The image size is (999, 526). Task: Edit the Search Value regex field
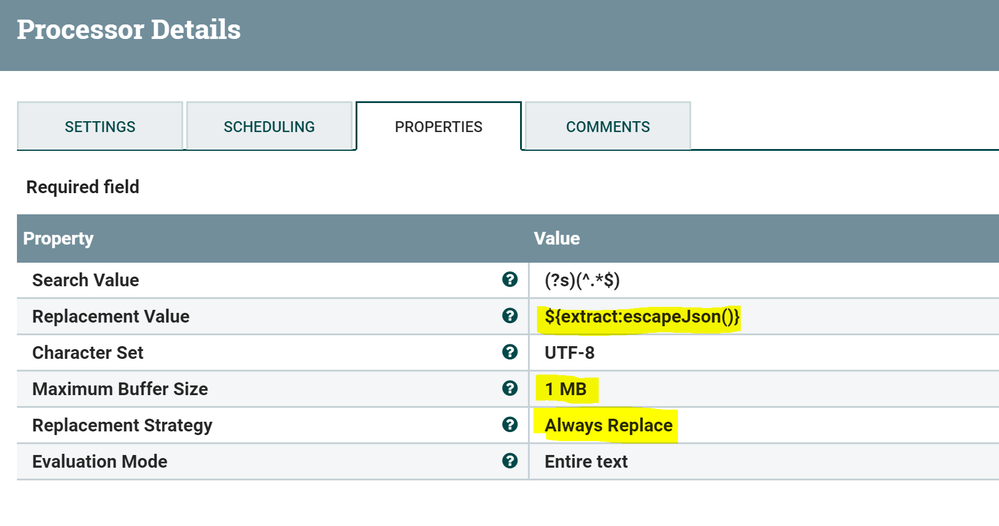pyautogui.click(x=582, y=280)
